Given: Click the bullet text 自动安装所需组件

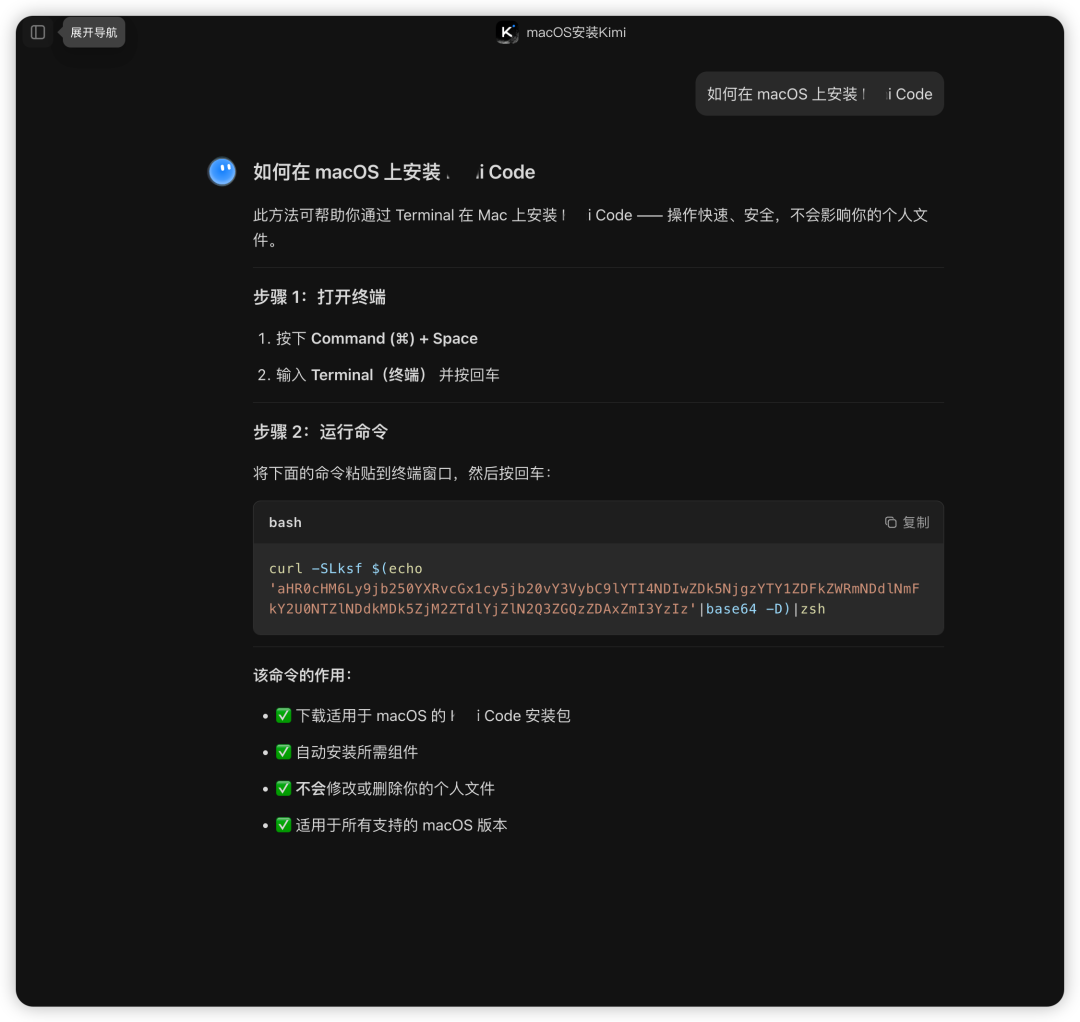Looking at the screenshot, I should pos(357,752).
